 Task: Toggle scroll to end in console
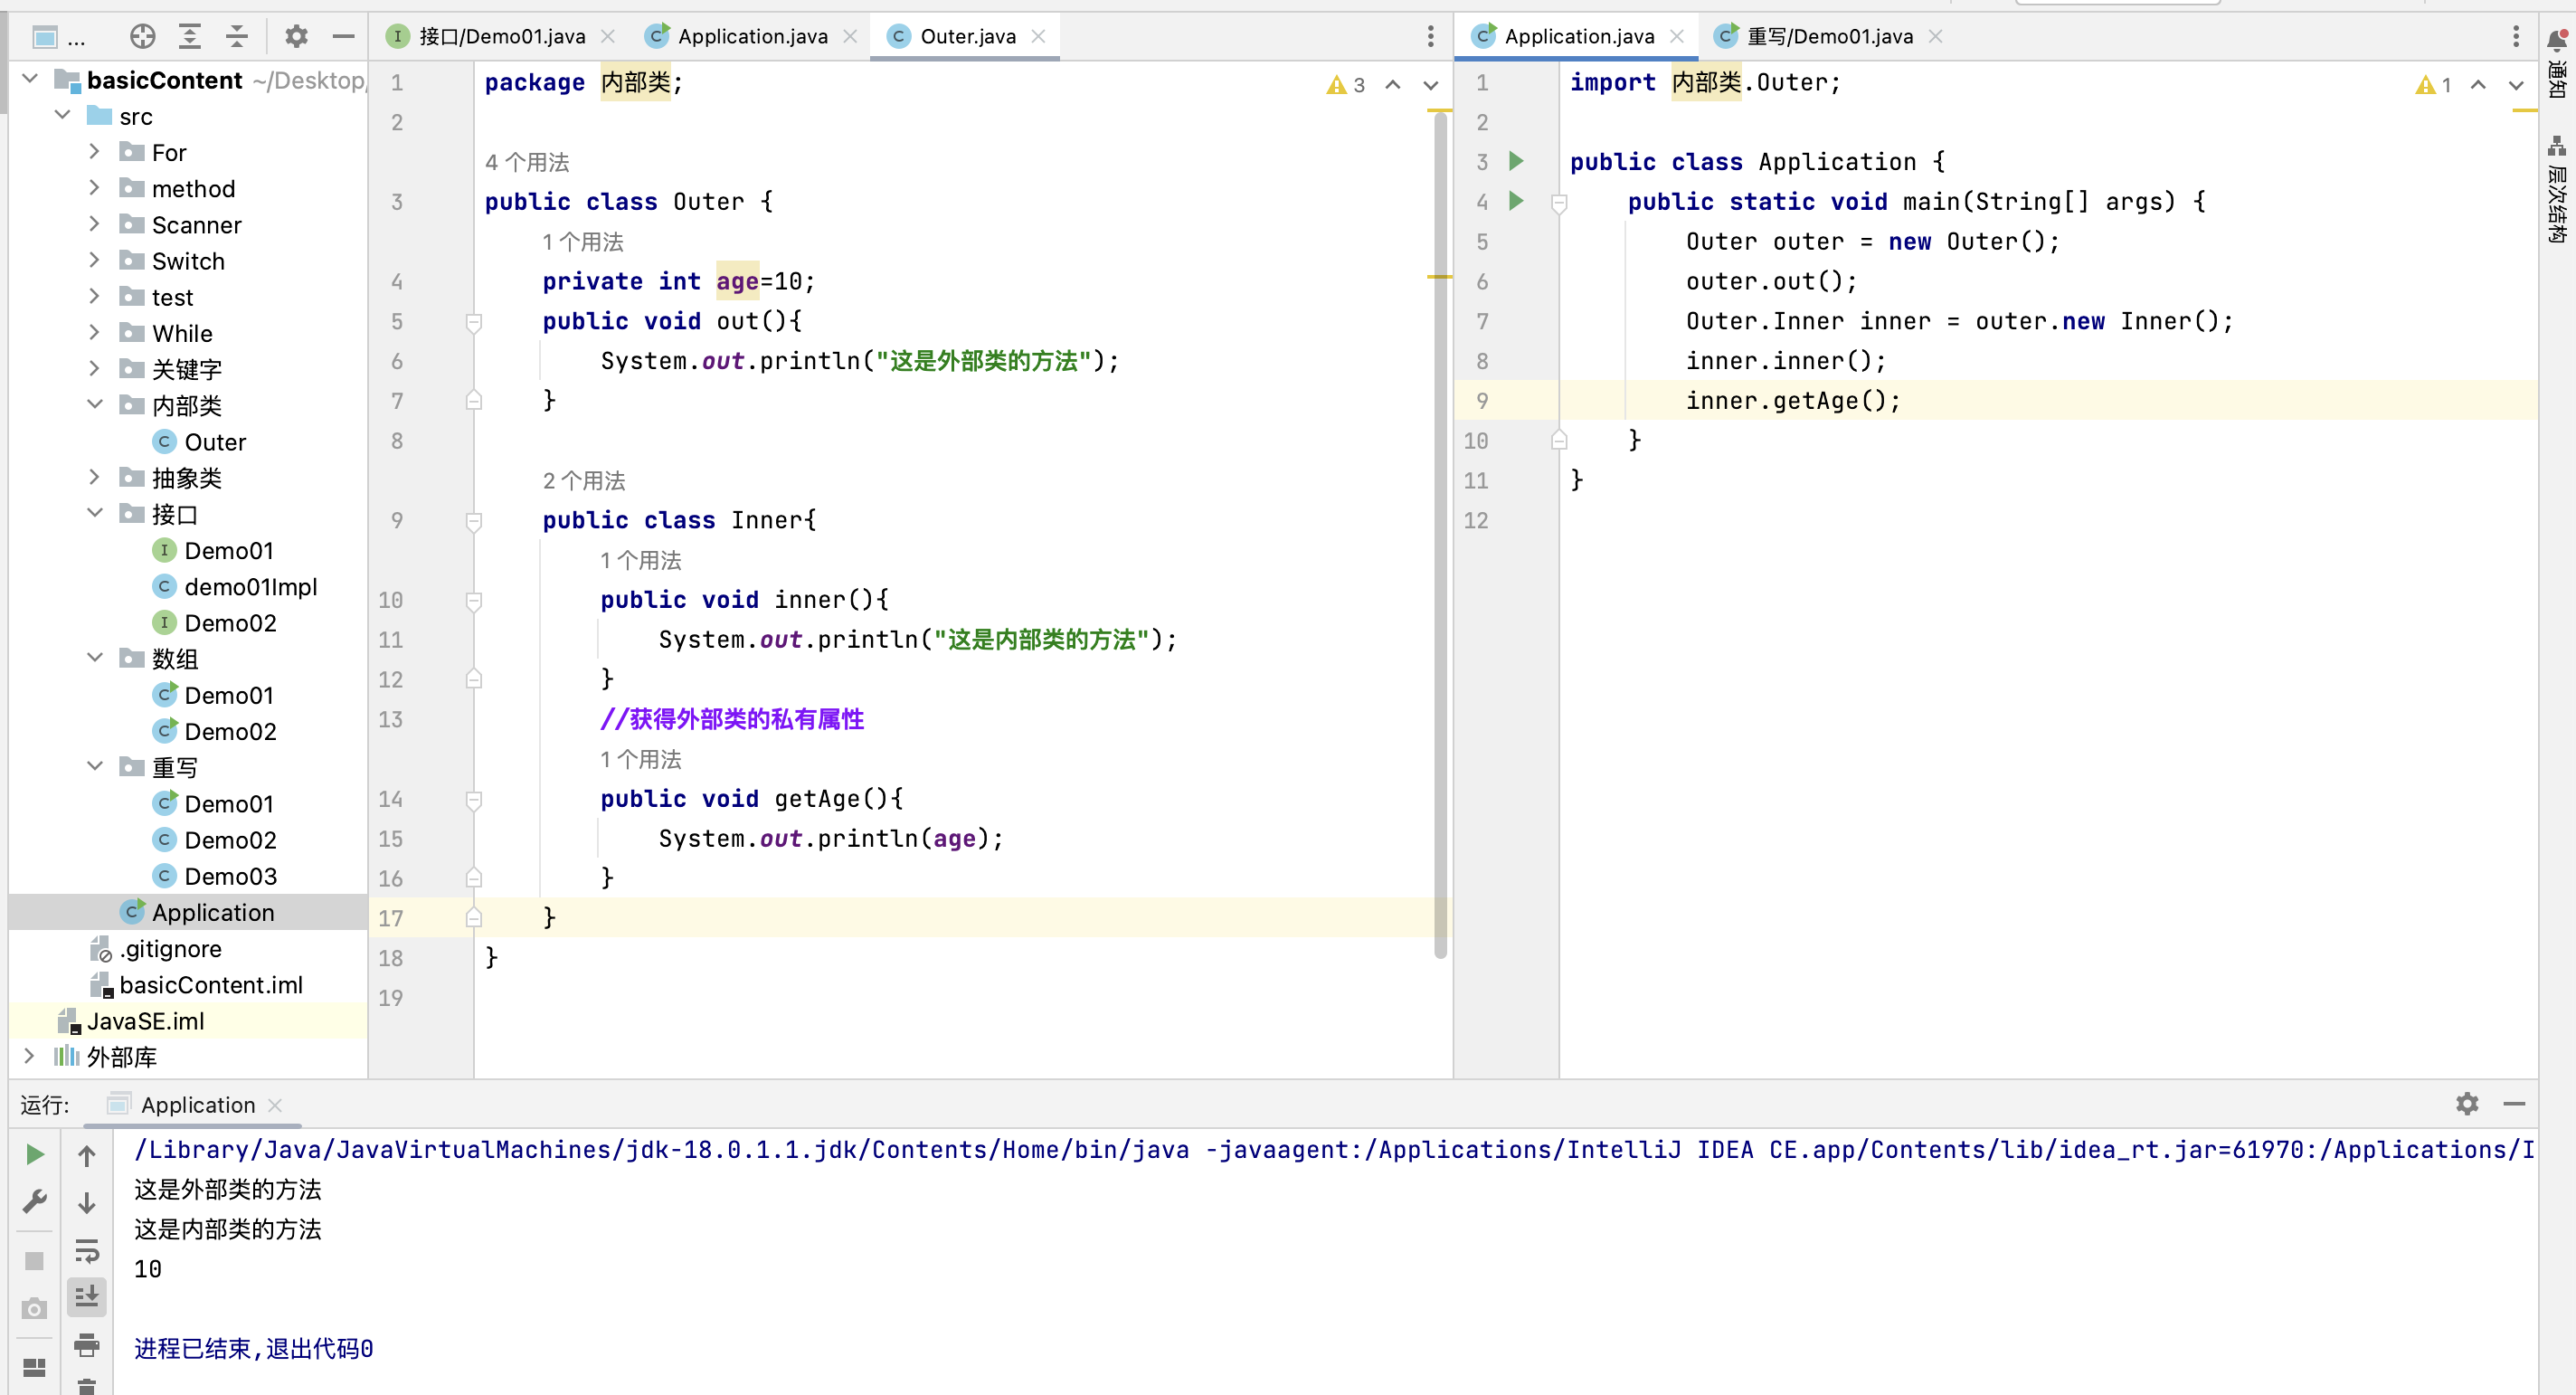(x=87, y=1297)
